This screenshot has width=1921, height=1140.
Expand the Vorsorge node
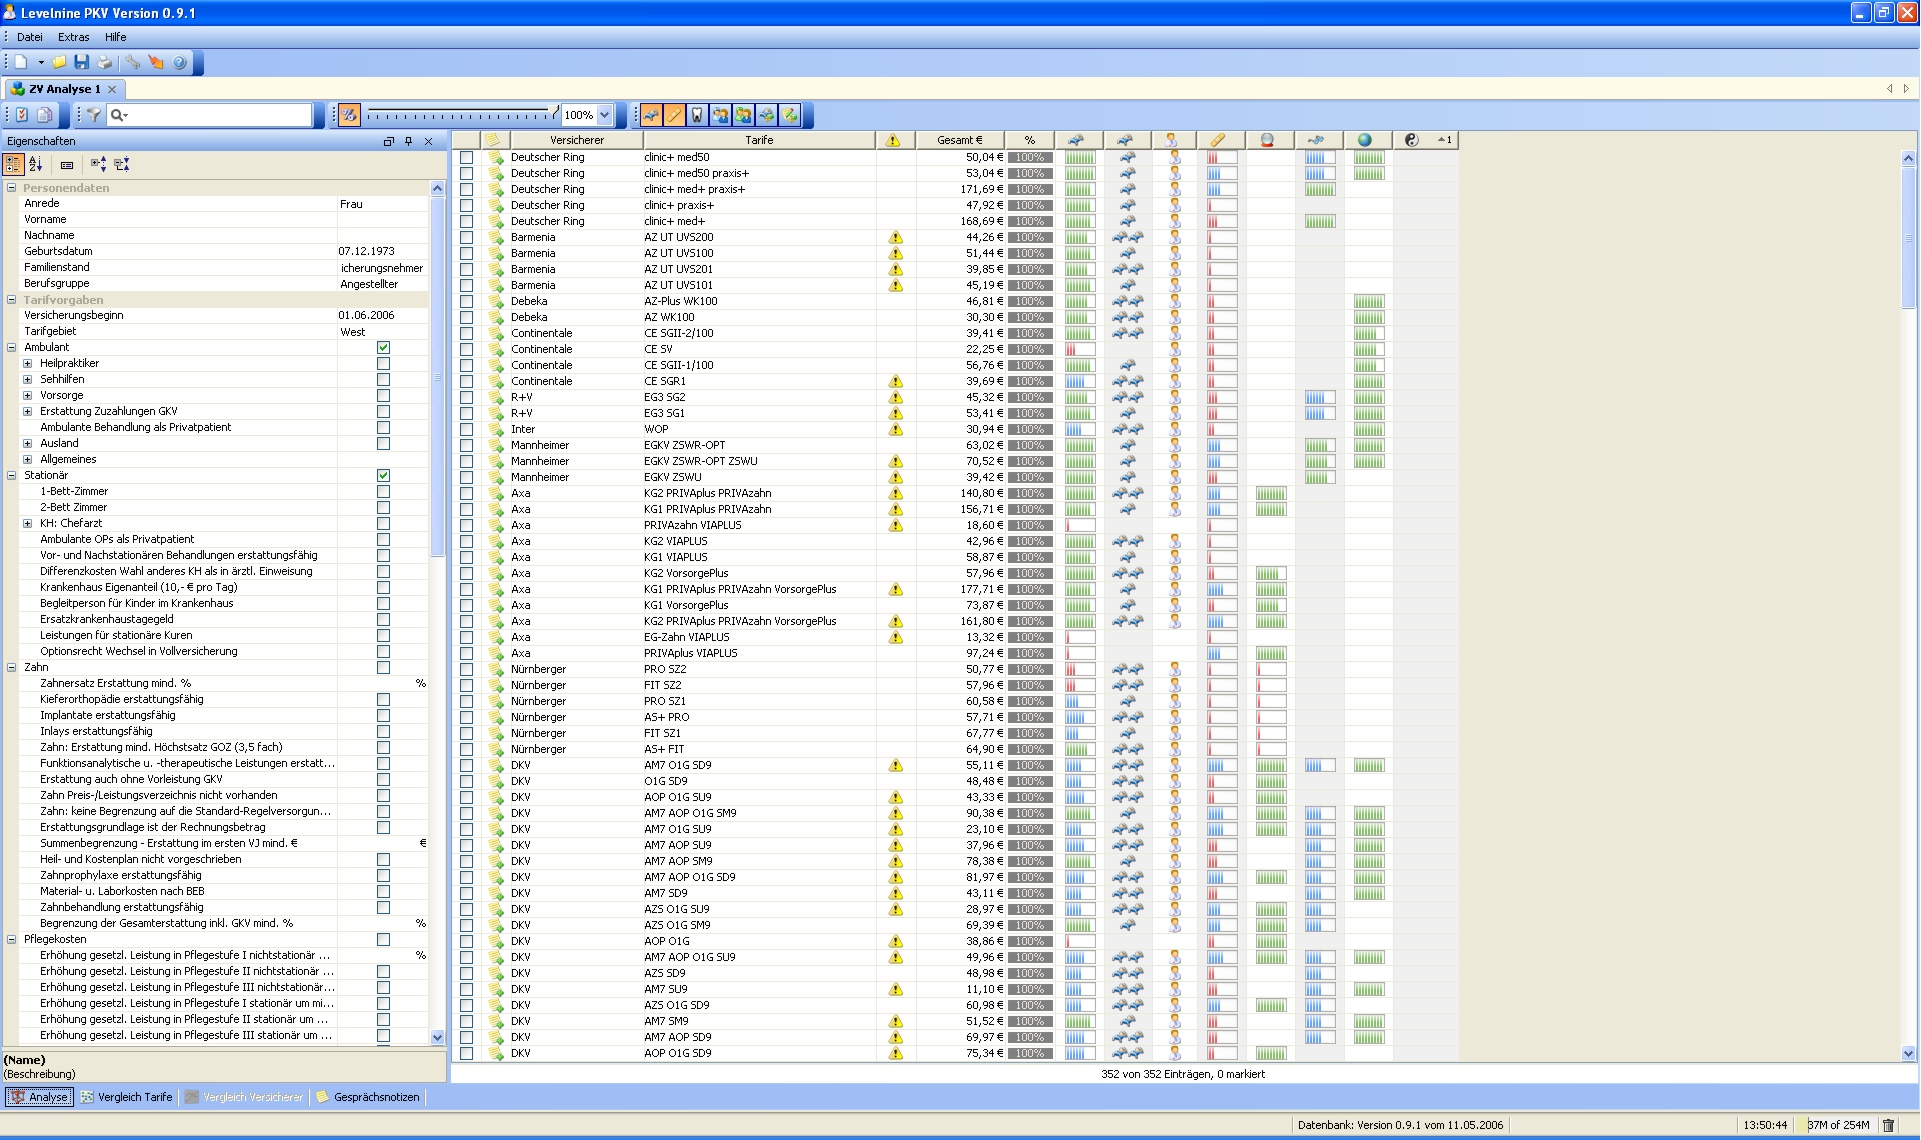point(28,395)
